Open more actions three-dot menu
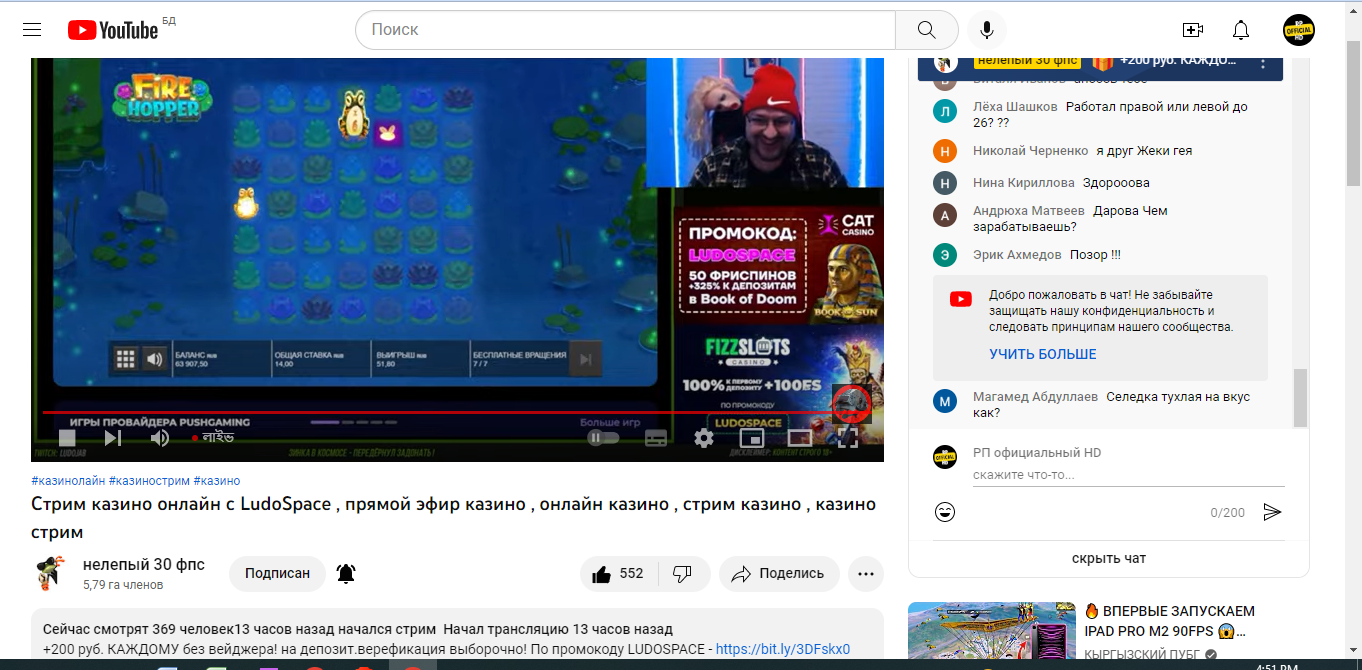This screenshot has width=1362, height=670. [x=866, y=573]
